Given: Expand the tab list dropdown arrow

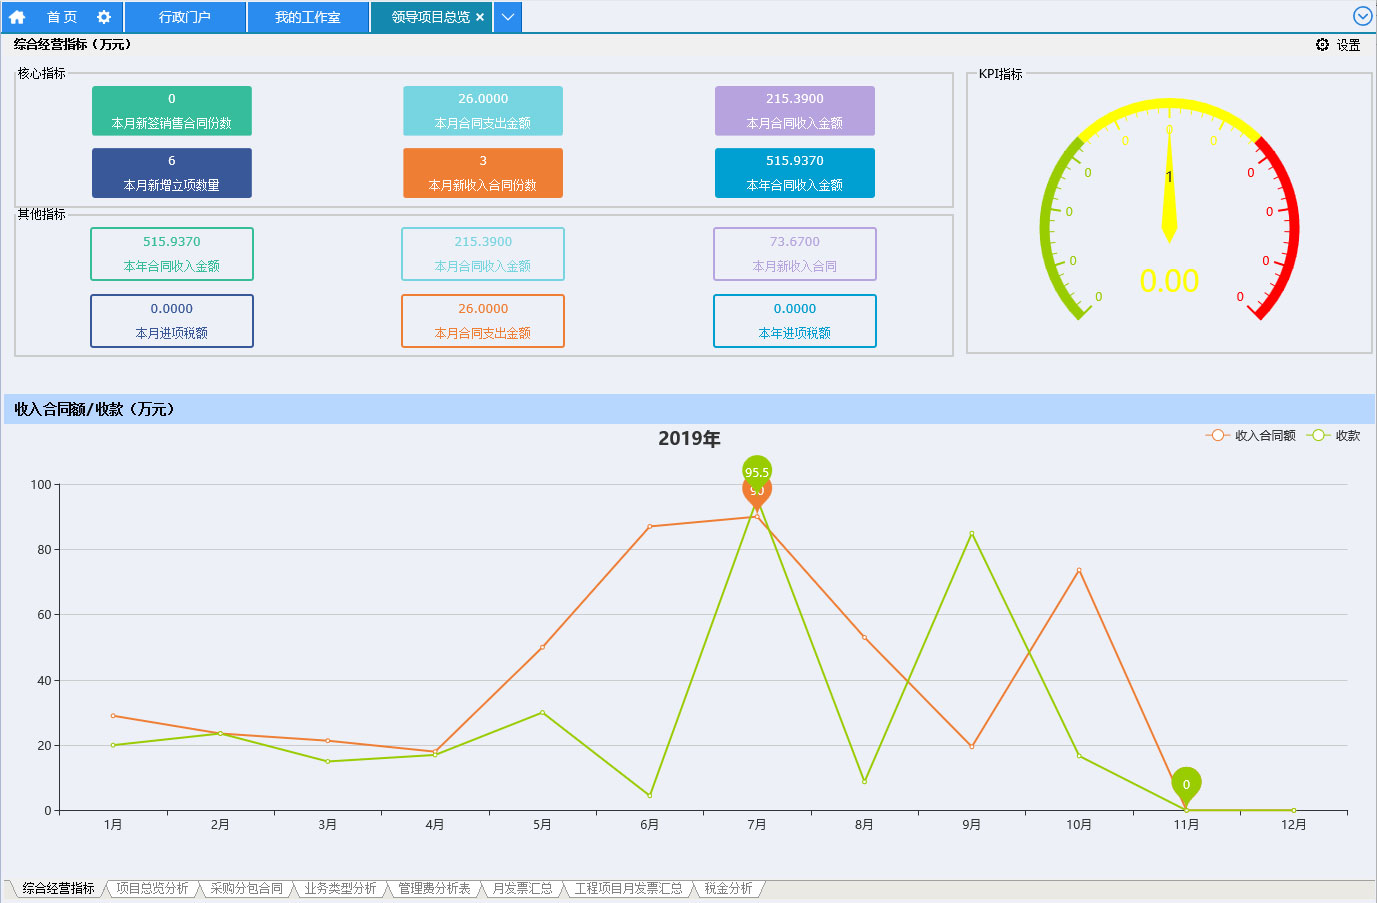Looking at the screenshot, I should [508, 17].
